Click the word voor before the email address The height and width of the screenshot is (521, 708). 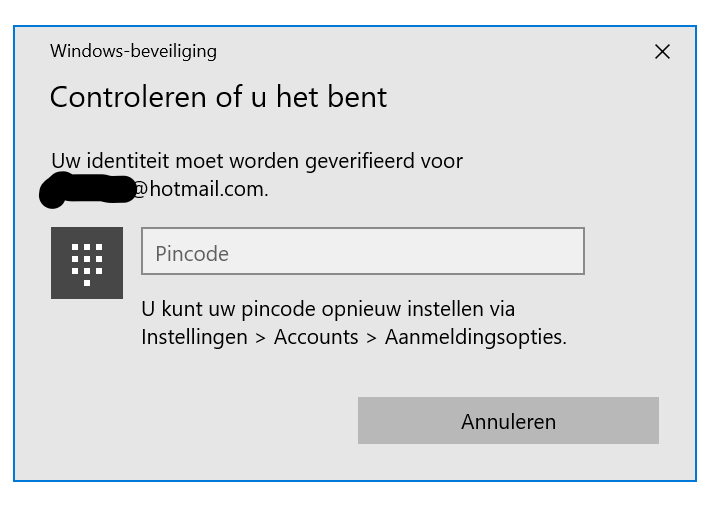(442, 162)
